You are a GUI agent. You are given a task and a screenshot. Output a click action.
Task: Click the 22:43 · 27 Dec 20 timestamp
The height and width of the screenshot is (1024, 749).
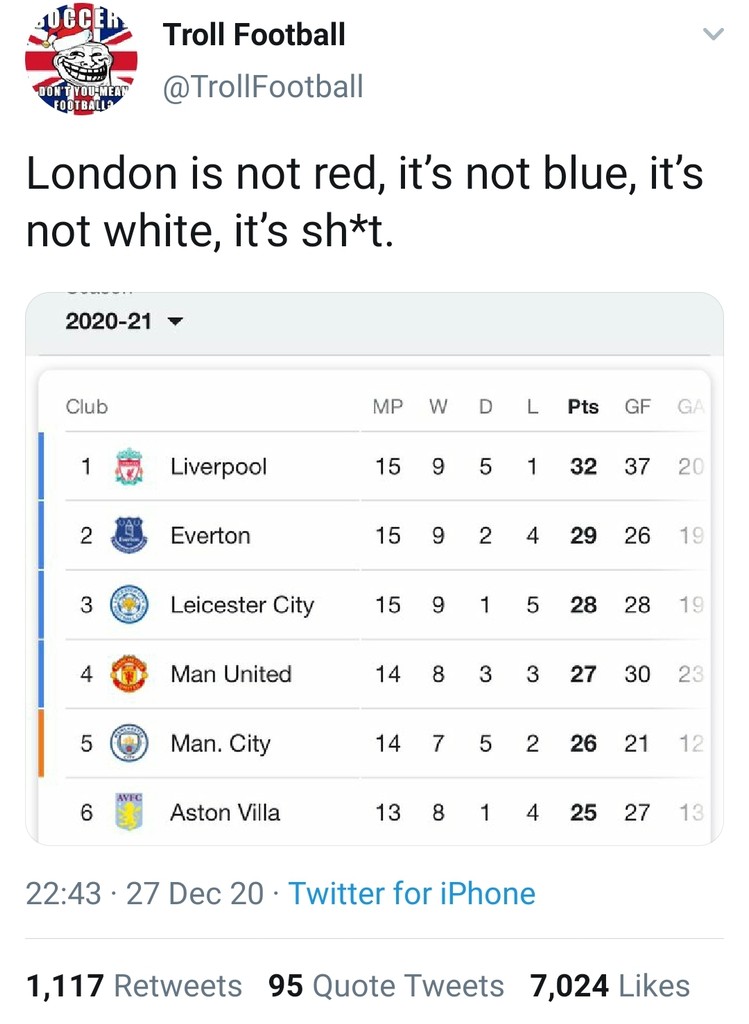(x=145, y=893)
